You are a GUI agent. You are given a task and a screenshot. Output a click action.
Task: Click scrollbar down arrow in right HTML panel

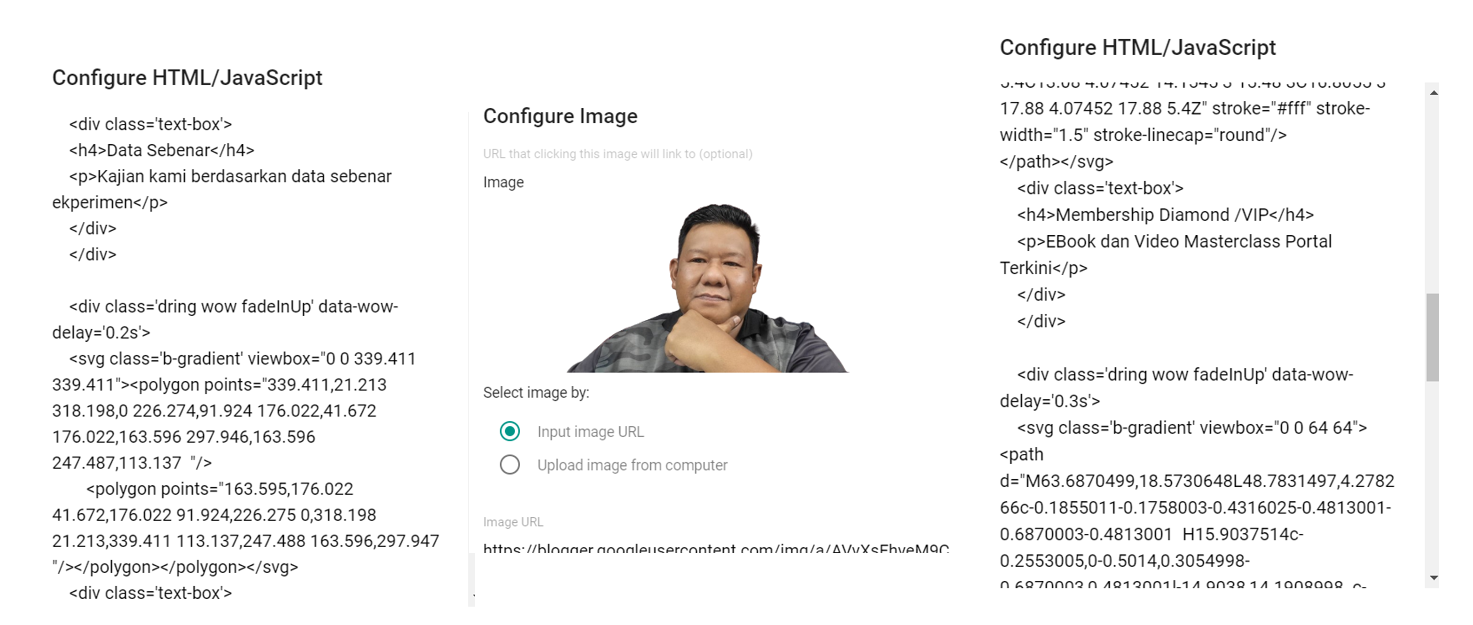1433,578
